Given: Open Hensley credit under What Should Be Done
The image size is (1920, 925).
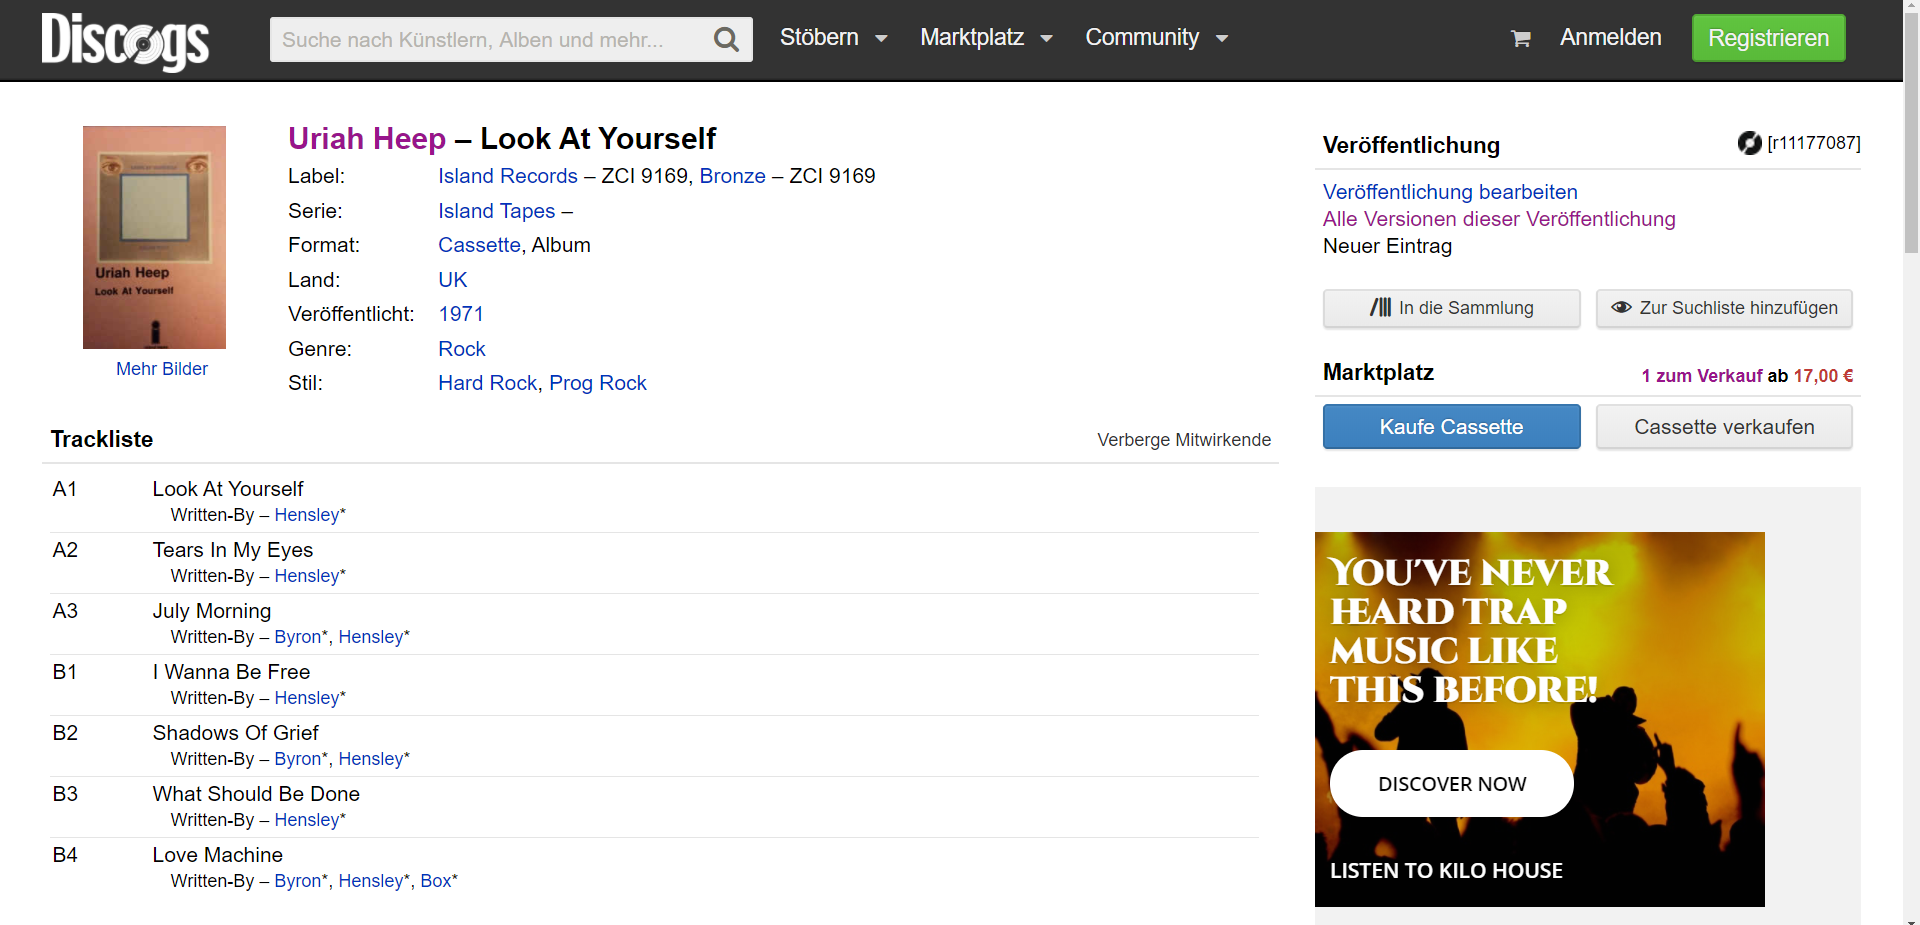Looking at the screenshot, I should (x=307, y=820).
